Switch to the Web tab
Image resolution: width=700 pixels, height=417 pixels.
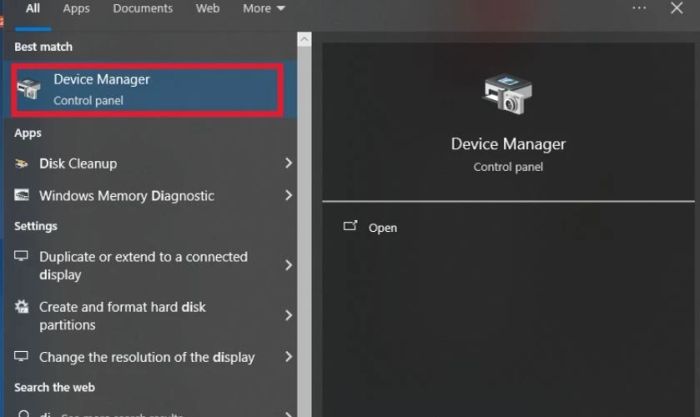click(208, 8)
